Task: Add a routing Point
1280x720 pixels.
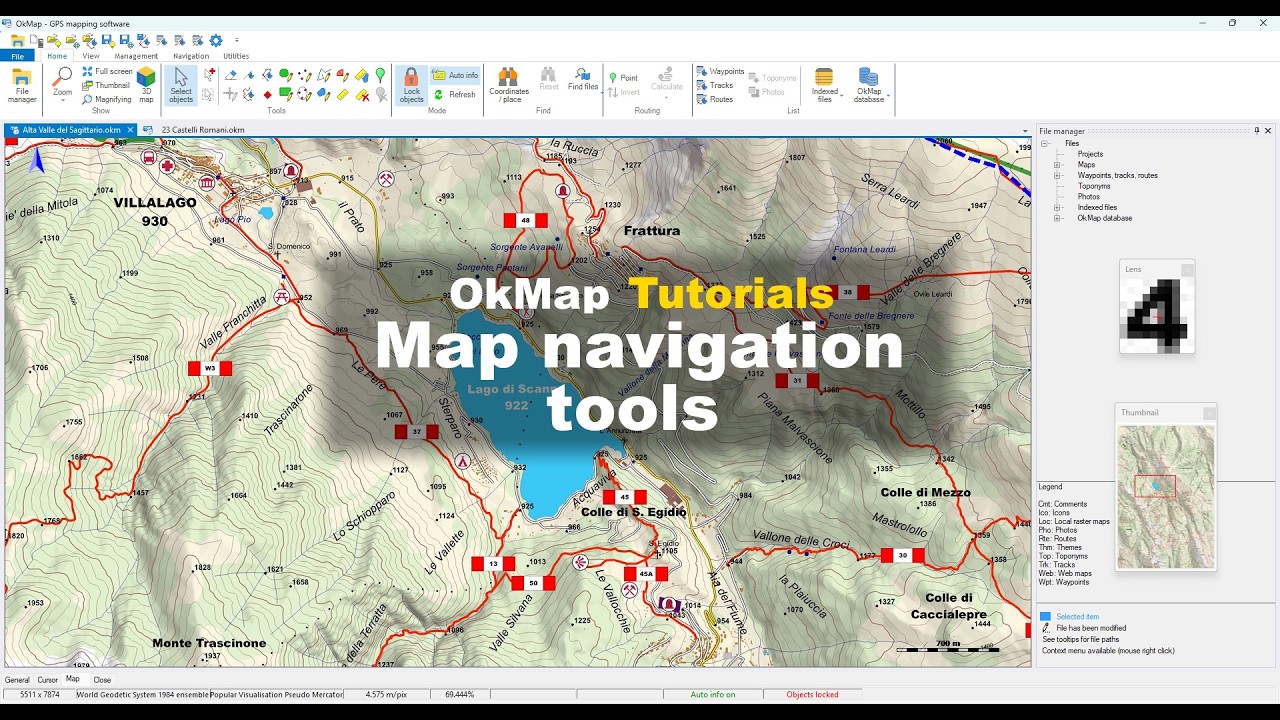Action: [623, 77]
